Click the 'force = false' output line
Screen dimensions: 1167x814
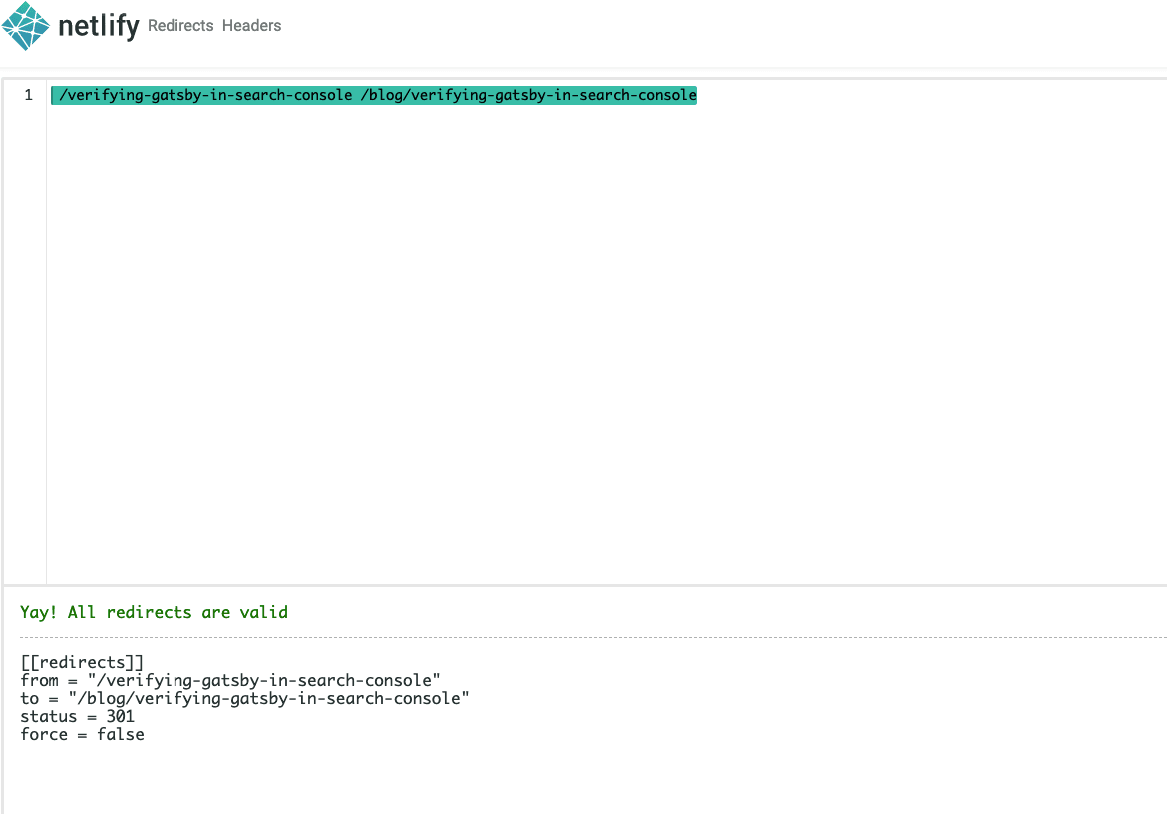pos(82,734)
